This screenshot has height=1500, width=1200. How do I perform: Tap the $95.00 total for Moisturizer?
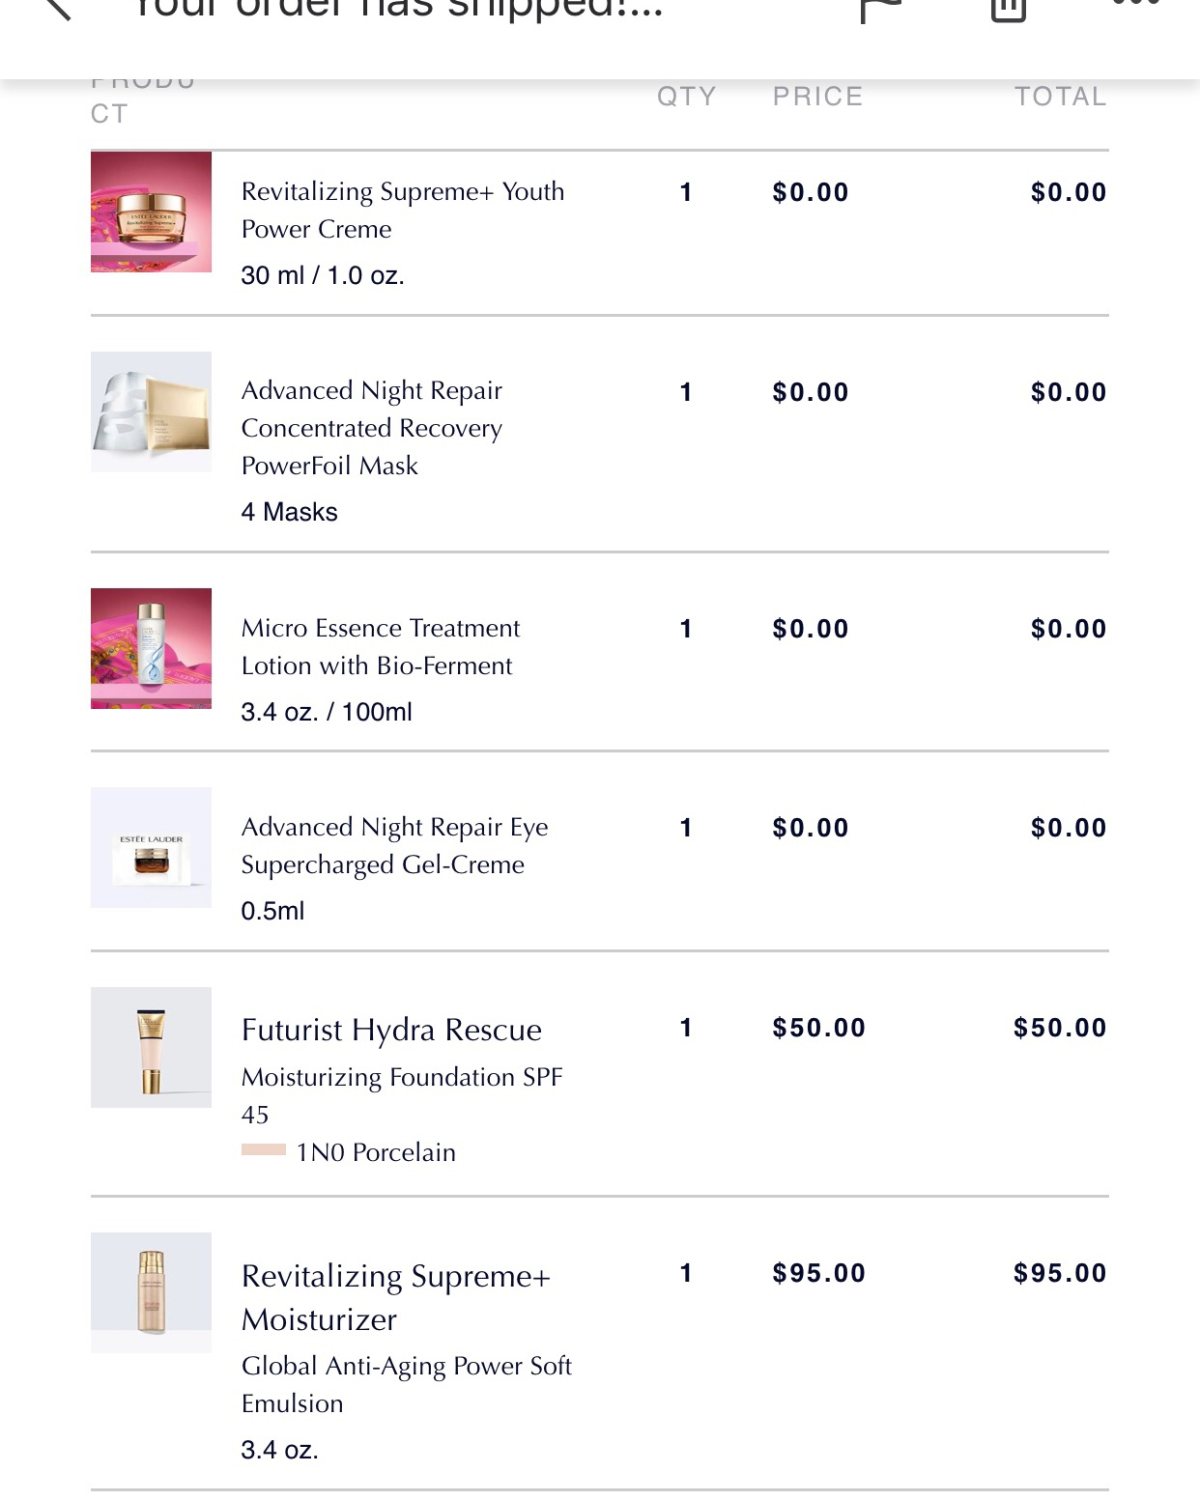coord(1060,1273)
